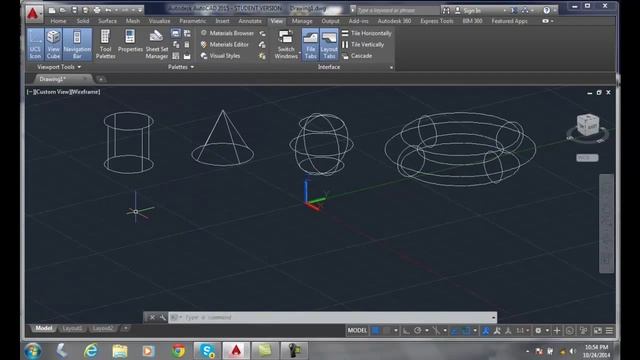Open the Insert ribbon tab
Viewport: 640px width, 360px height.
point(222,21)
